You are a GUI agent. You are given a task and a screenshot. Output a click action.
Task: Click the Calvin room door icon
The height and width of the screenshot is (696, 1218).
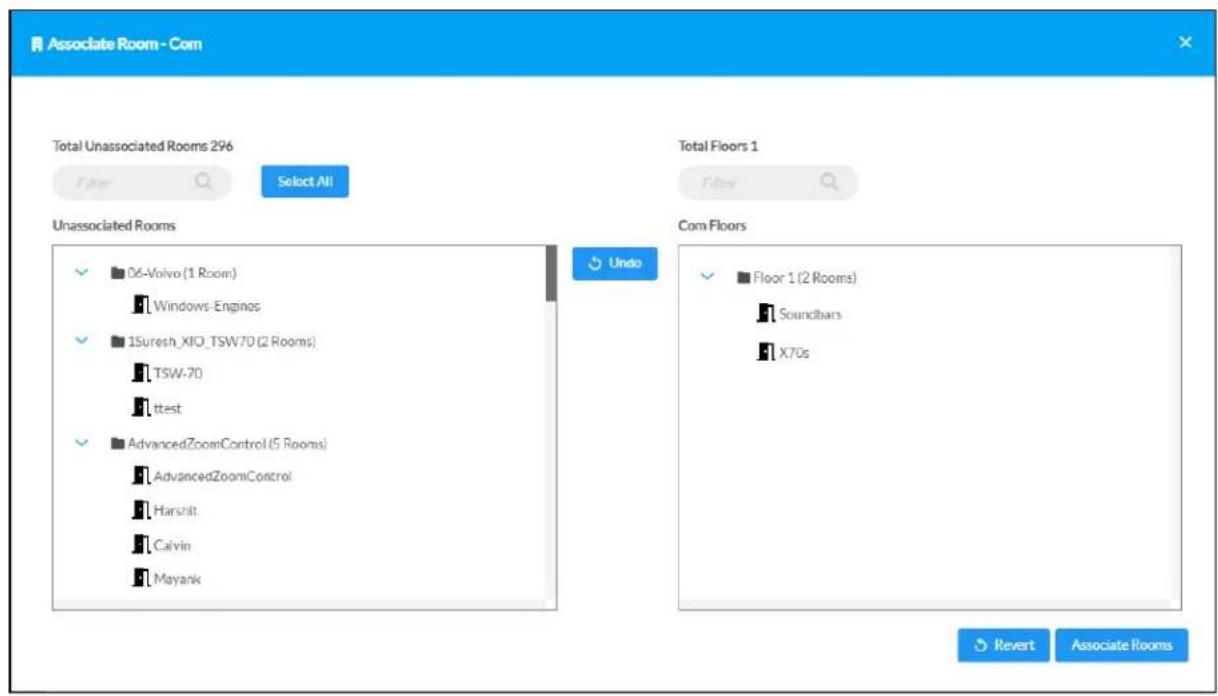pyautogui.click(x=141, y=544)
